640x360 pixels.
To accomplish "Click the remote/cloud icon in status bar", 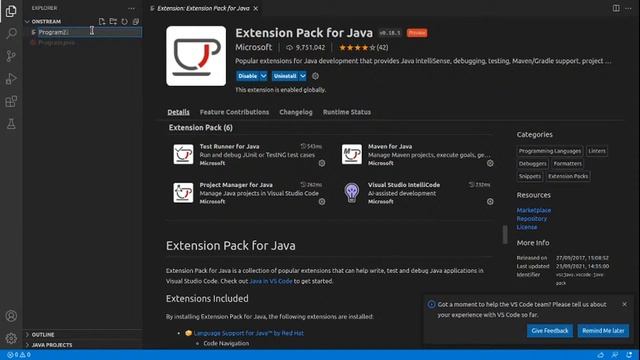I will 601,355.
